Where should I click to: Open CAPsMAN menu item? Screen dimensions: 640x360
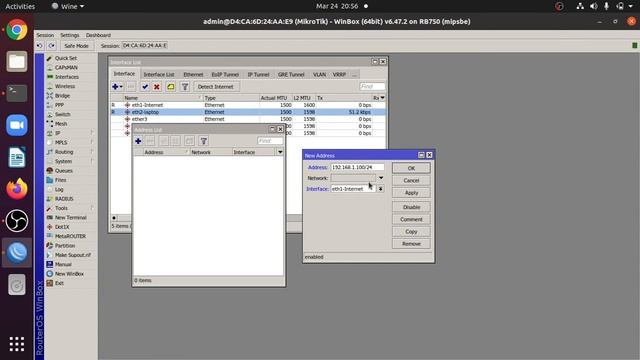click(x=66, y=68)
